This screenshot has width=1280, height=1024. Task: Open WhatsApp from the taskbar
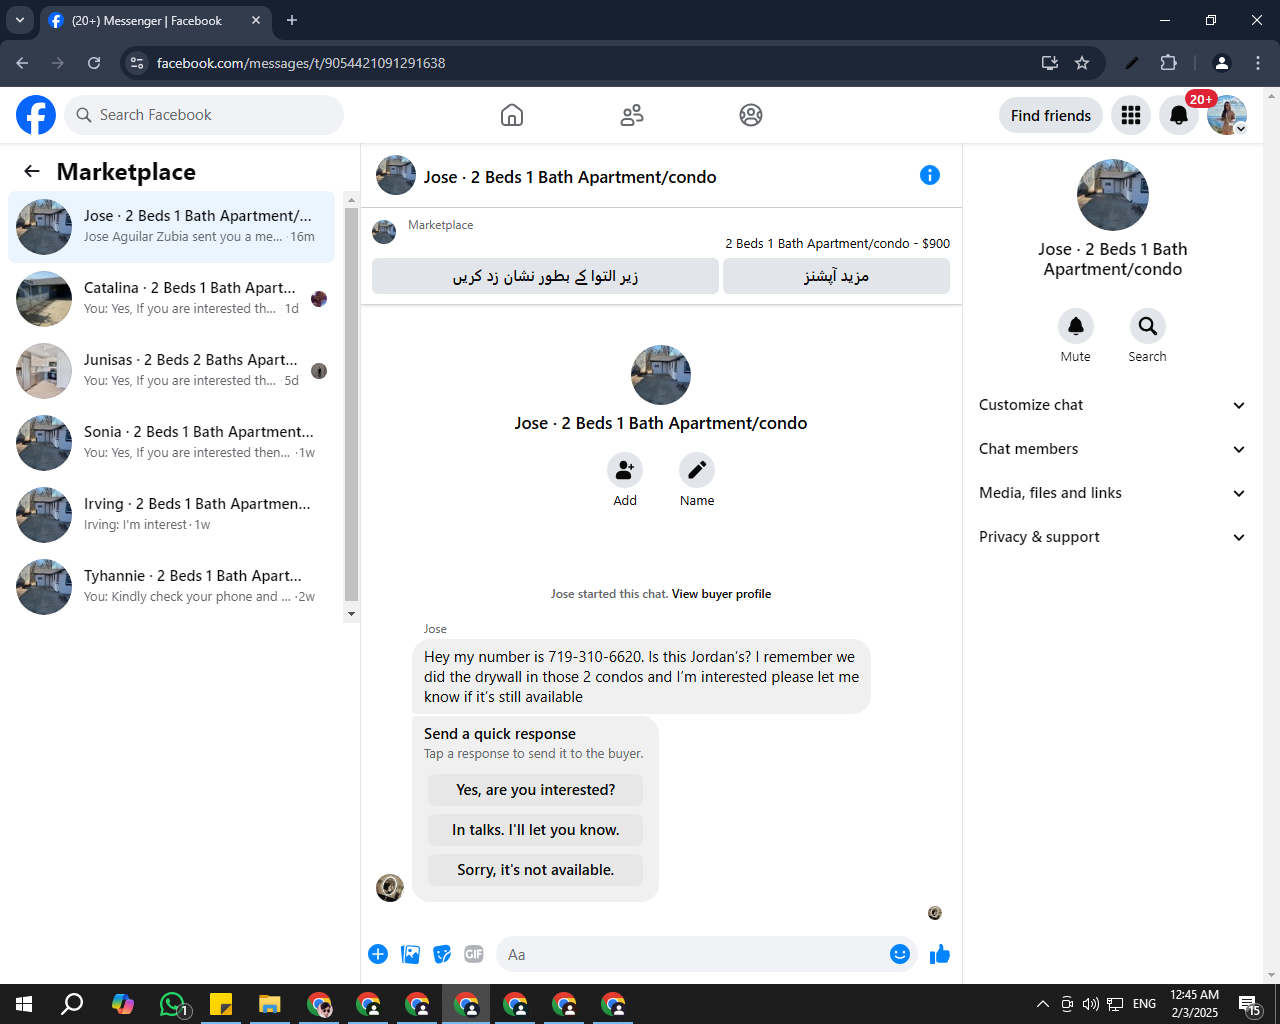point(173,1004)
